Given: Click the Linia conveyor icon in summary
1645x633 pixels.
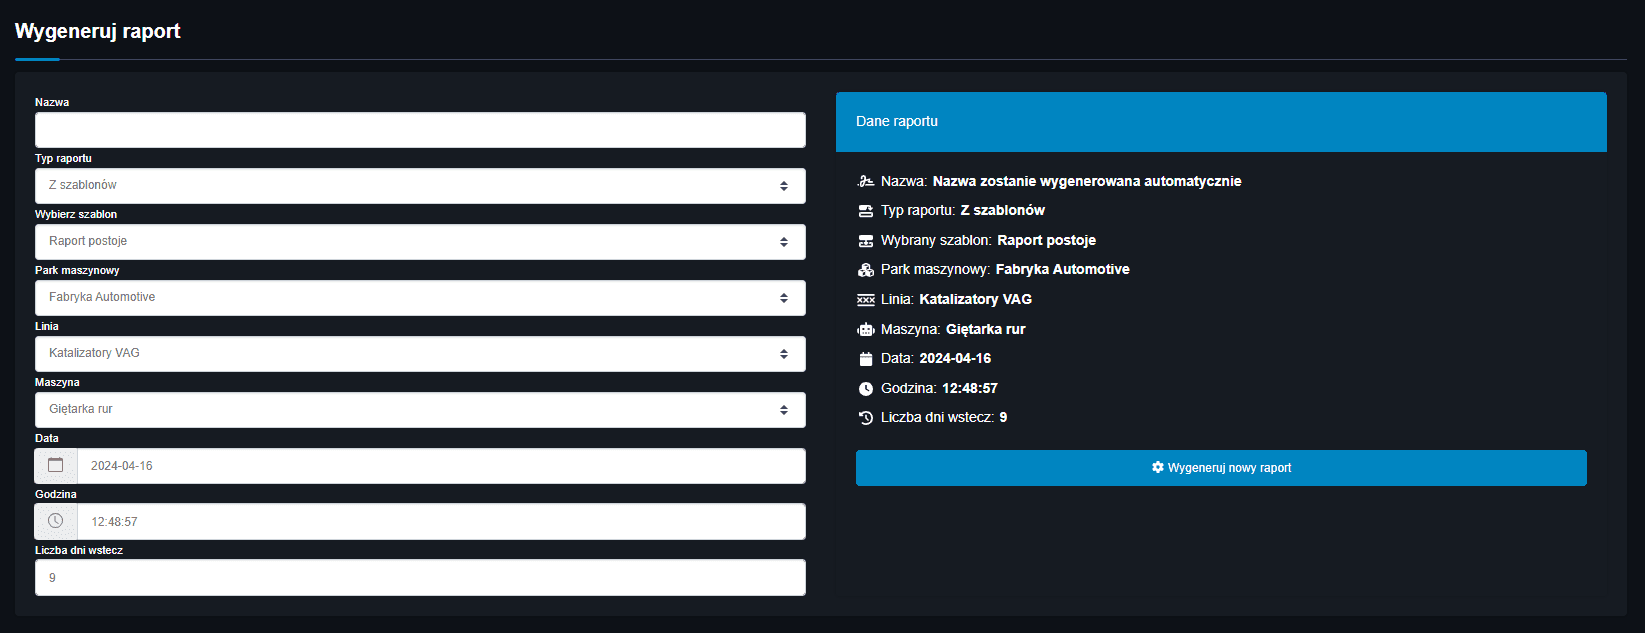Looking at the screenshot, I should click(866, 300).
